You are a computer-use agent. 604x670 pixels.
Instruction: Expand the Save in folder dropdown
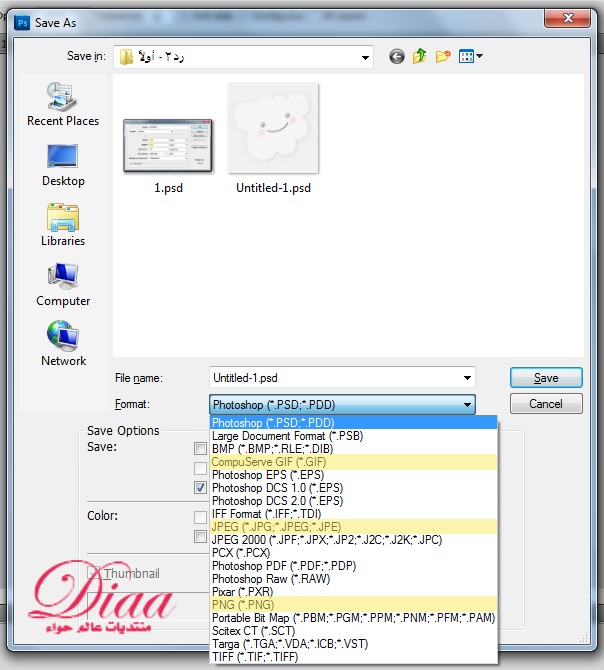[365, 57]
